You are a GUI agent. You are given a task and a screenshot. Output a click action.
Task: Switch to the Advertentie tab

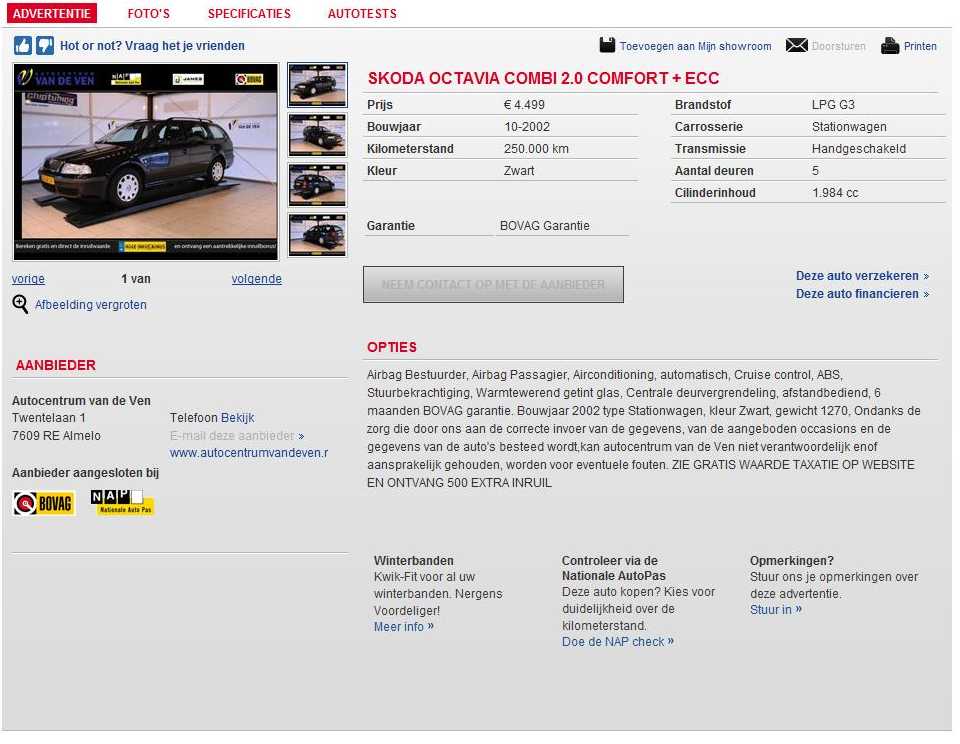pyautogui.click(x=52, y=13)
